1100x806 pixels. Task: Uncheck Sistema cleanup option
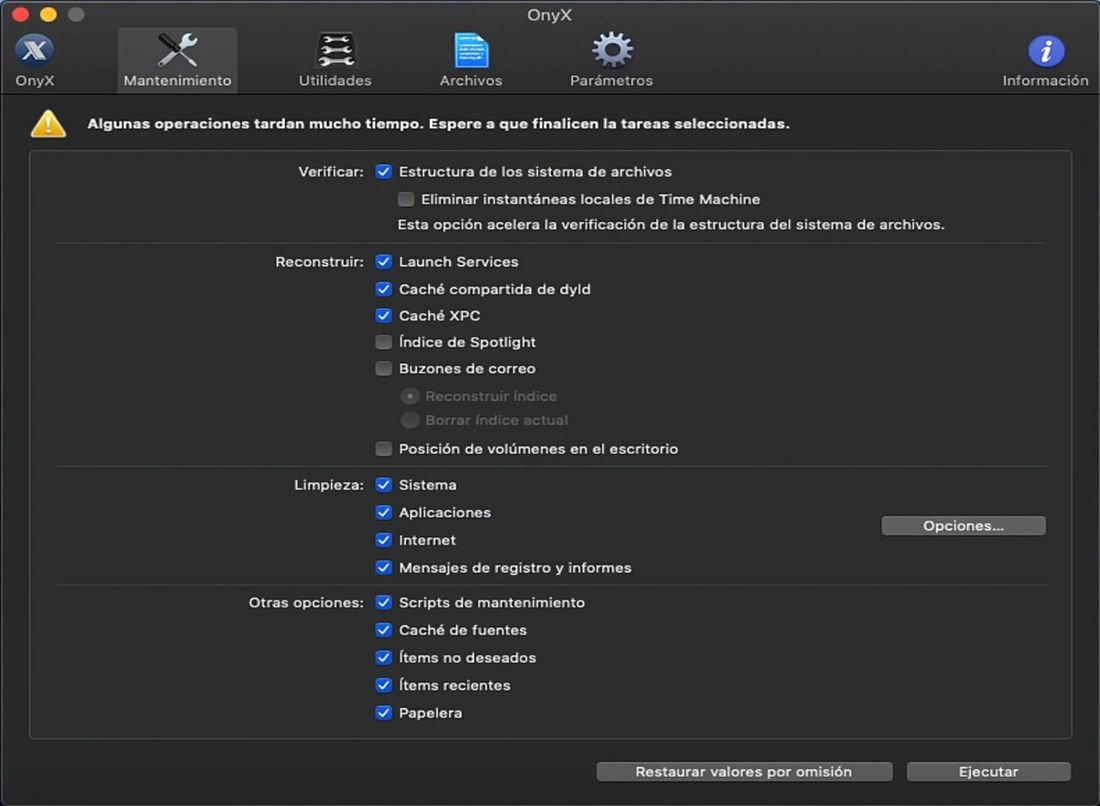click(x=384, y=485)
